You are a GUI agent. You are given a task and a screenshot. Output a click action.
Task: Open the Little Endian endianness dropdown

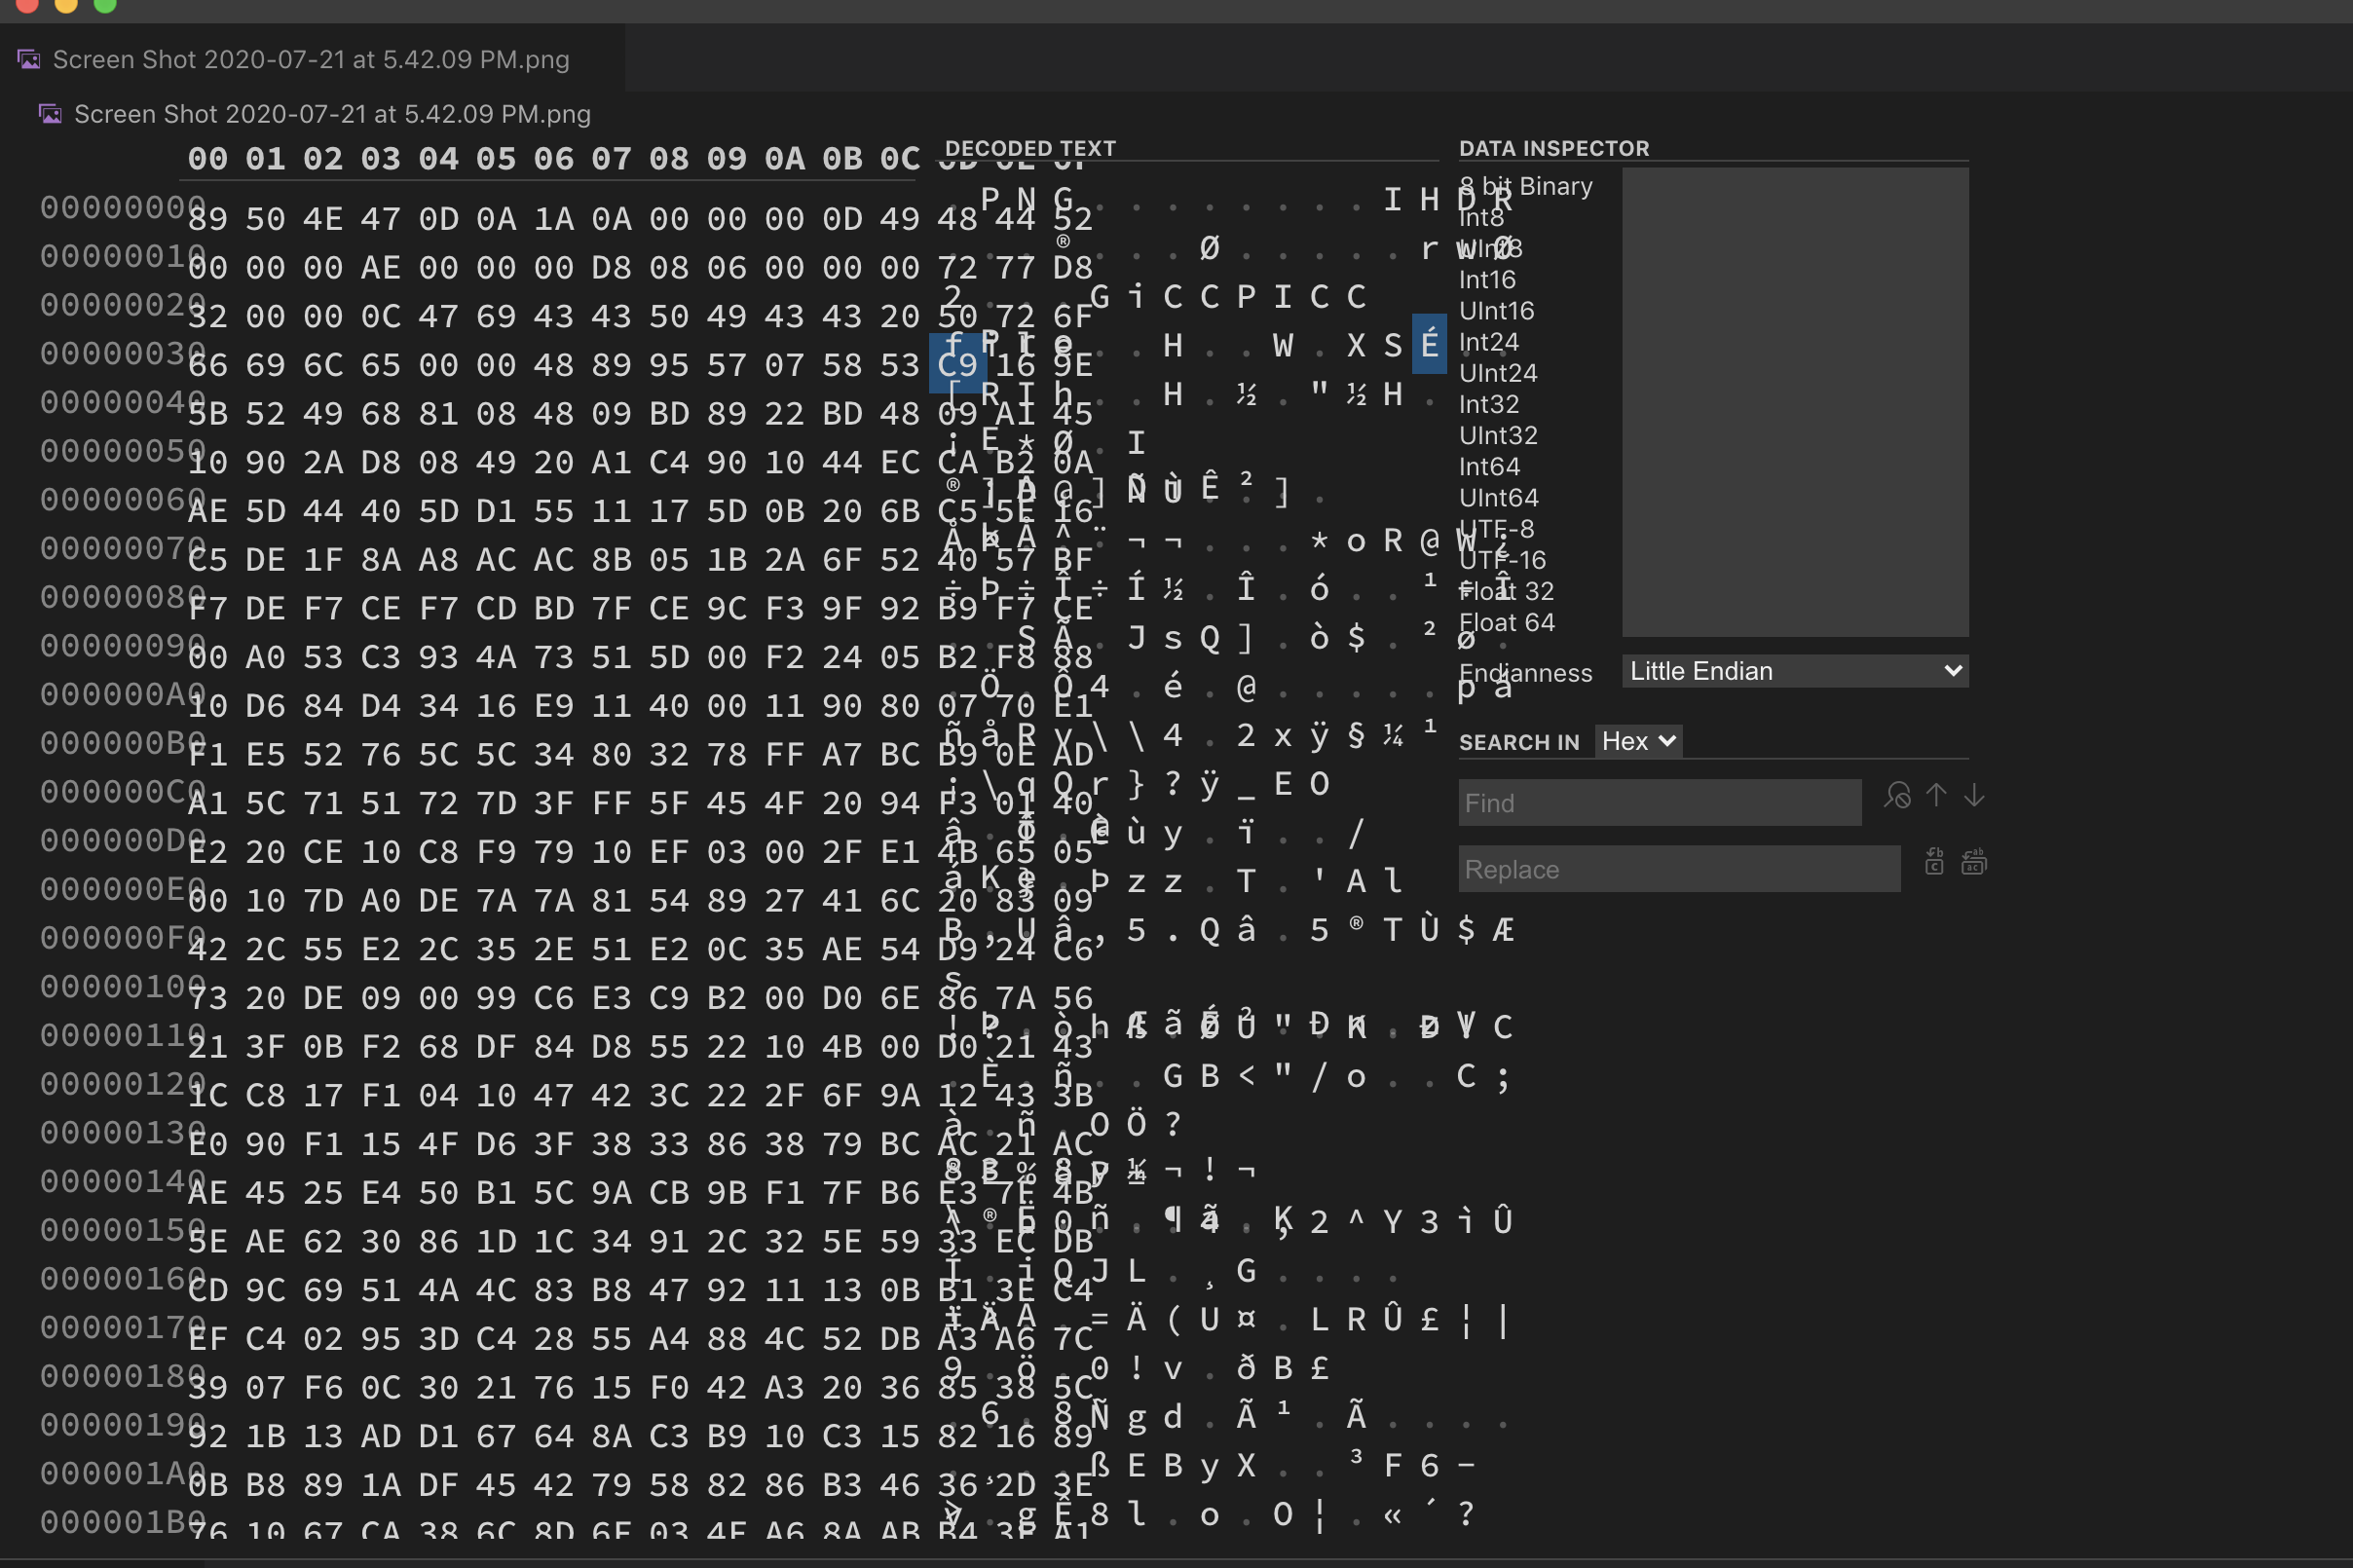[1794, 671]
